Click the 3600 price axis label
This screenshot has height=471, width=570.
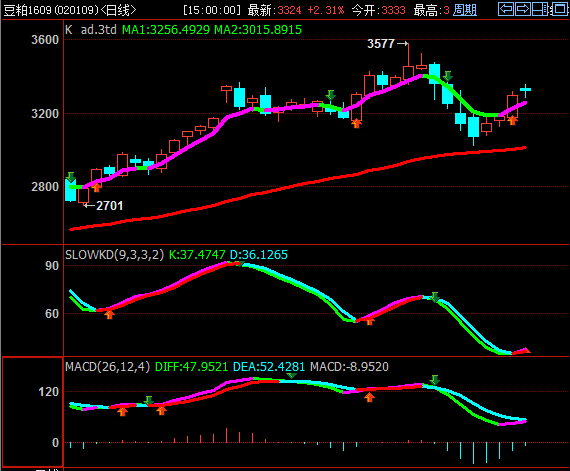coord(45,40)
